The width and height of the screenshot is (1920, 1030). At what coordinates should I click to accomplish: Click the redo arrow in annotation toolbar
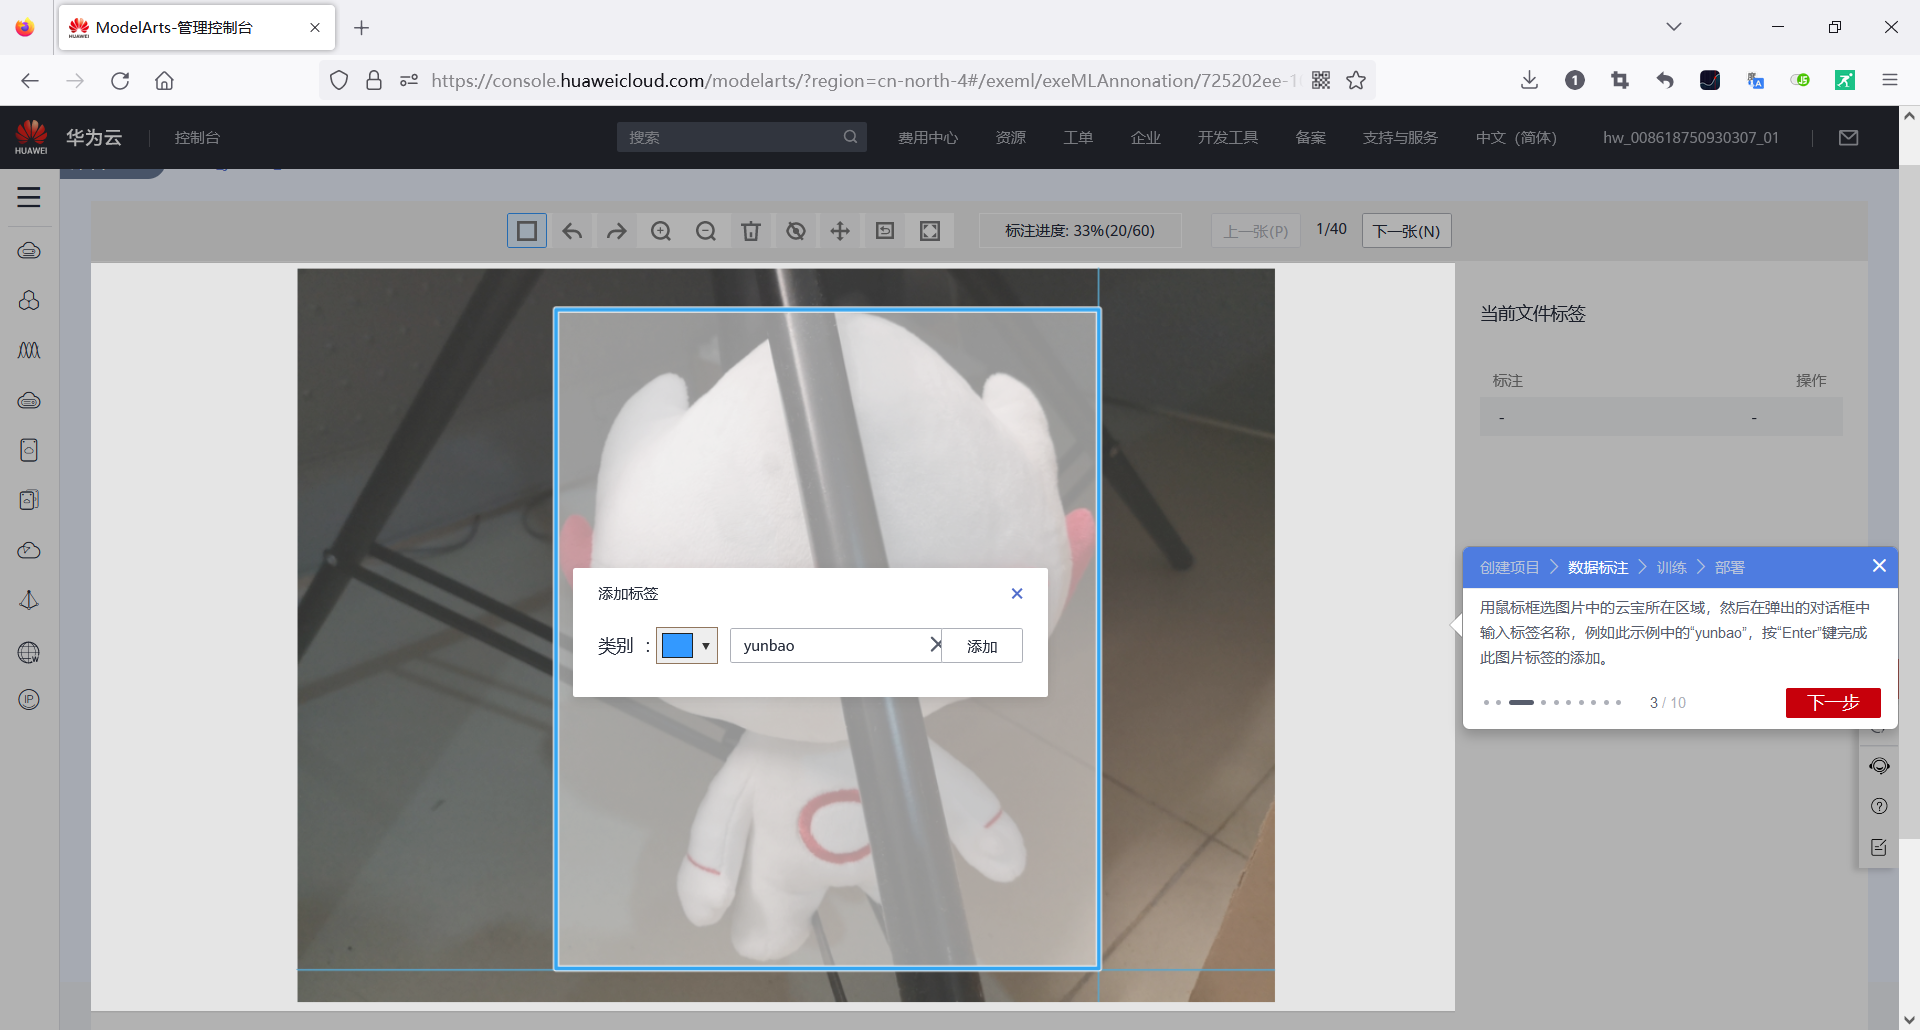[616, 231]
